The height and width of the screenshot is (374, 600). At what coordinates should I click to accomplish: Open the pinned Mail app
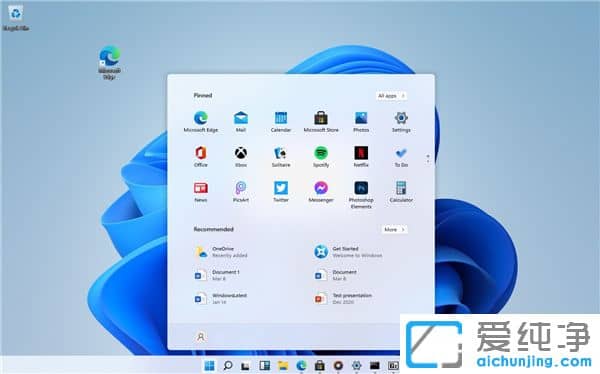coord(241,122)
